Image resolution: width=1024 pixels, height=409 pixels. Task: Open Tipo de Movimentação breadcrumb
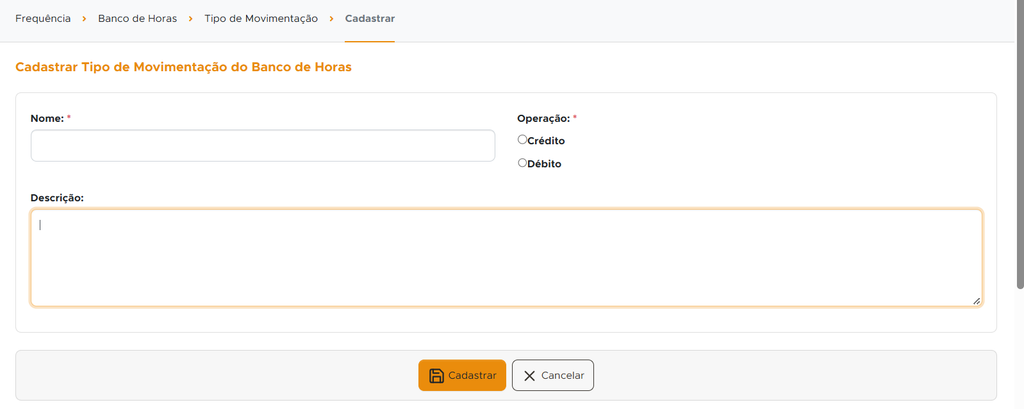pos(261,18)
